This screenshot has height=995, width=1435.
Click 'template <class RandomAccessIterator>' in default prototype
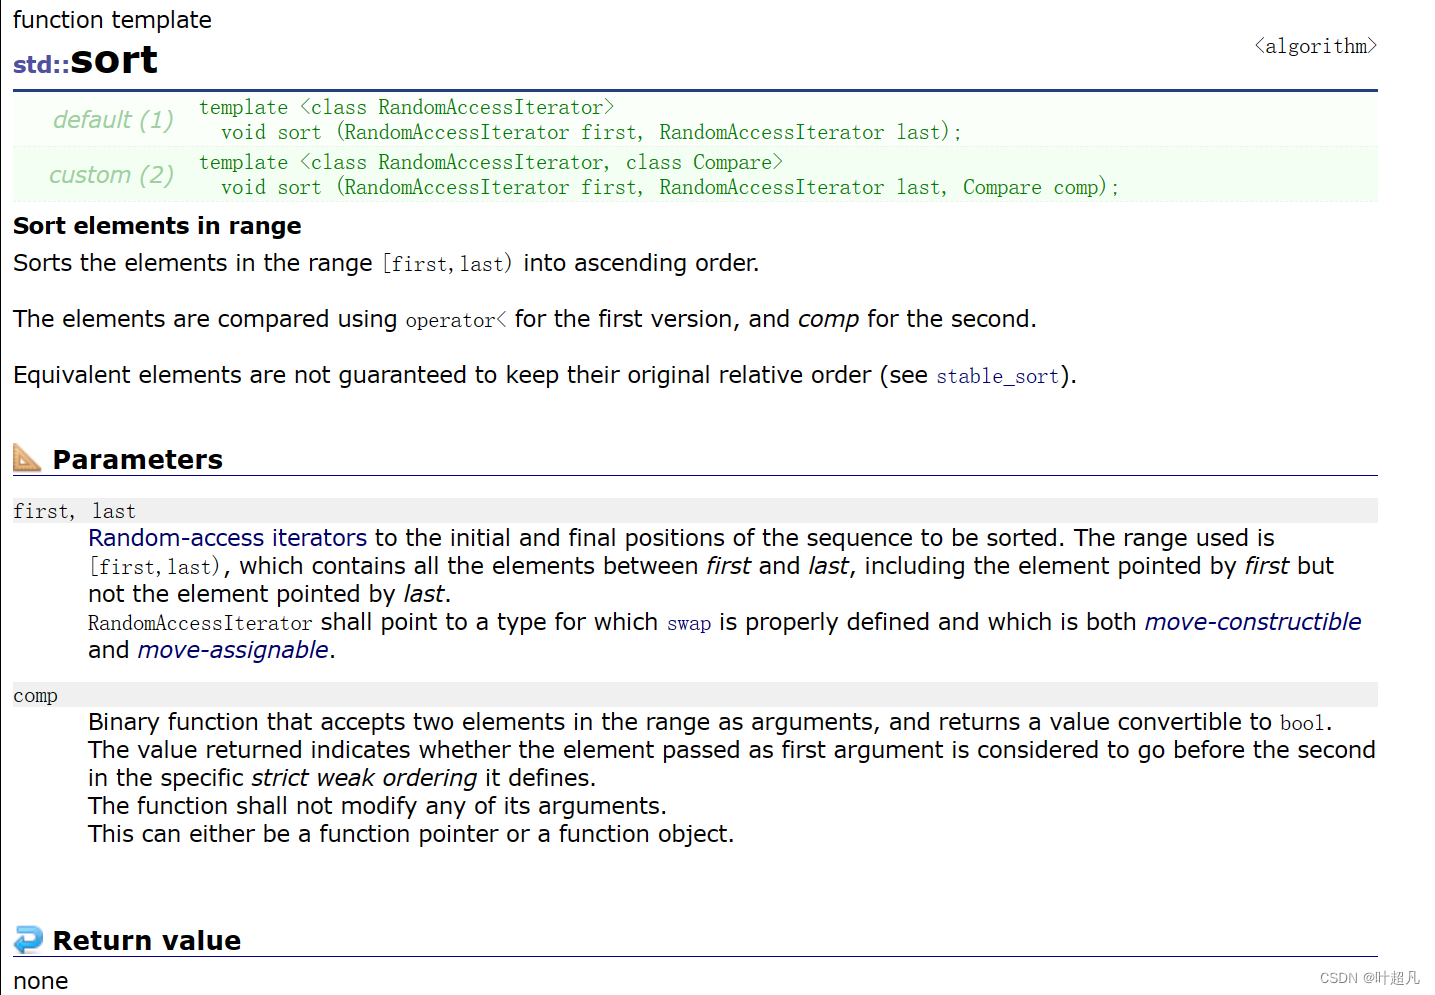(x=407, y=107)
